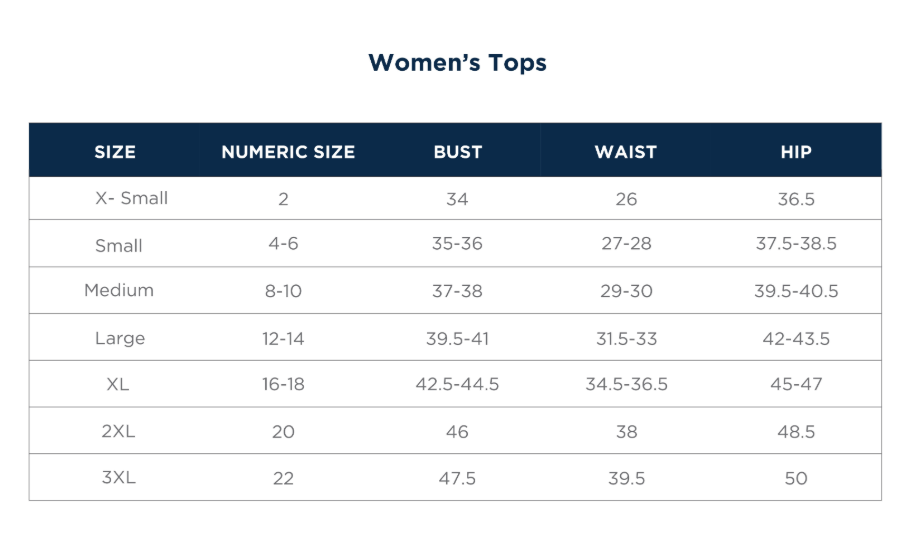Image resolution: width=912 pixels, height=551 pixels.
Task: Select the 2XL size row label
Action: (x=118, y=431)
